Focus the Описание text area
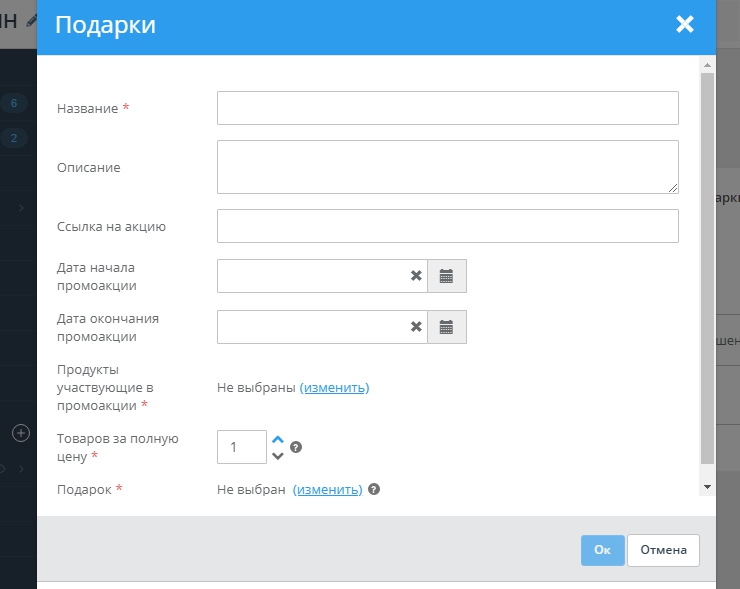 (447, 166)
